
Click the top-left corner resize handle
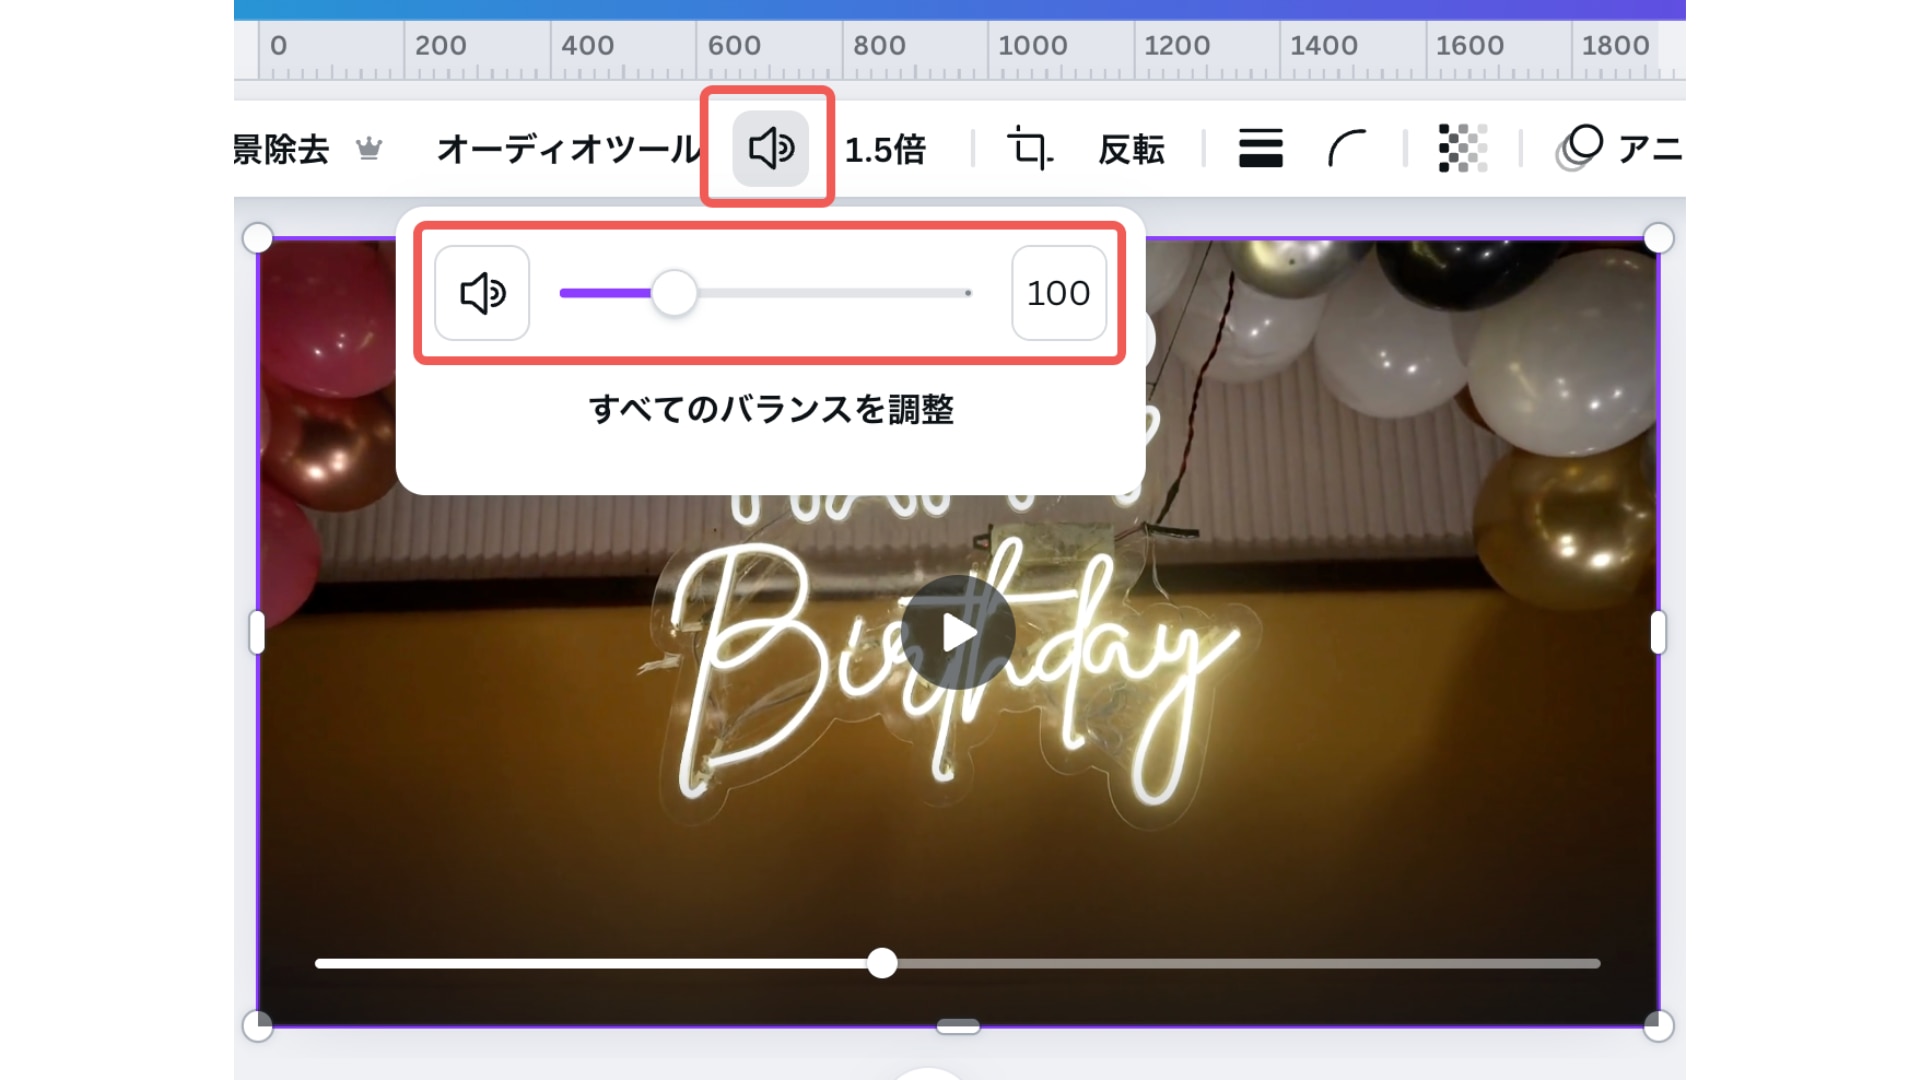(258, 238)
